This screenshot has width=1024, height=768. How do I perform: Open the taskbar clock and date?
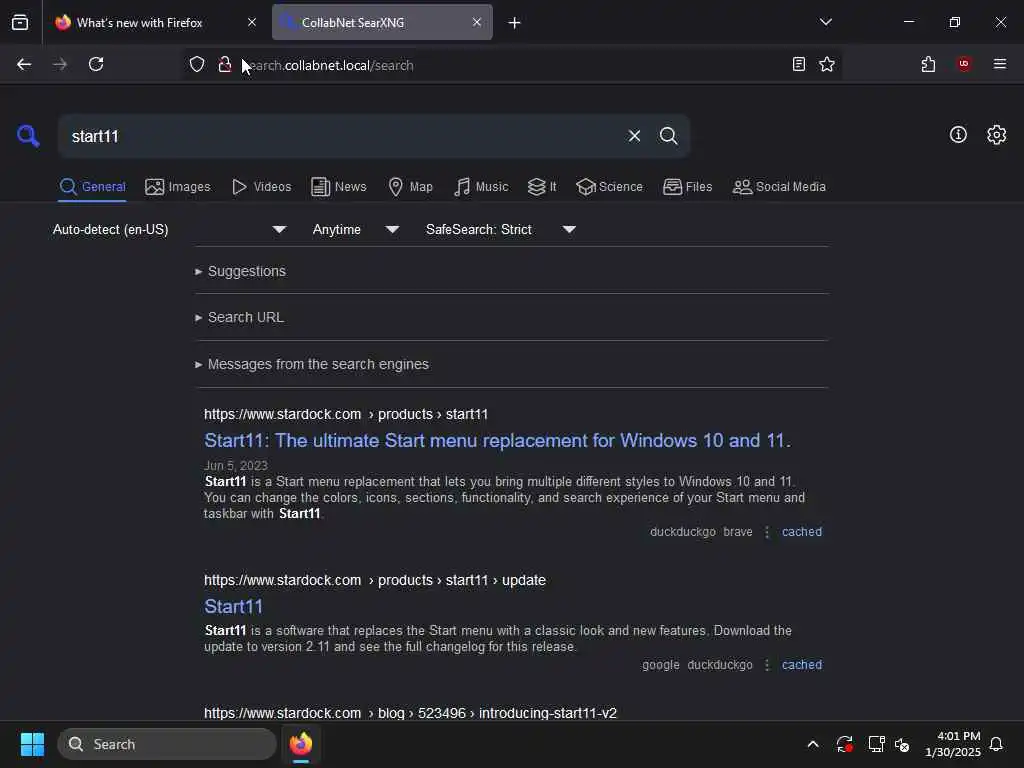tap(952, 744)
